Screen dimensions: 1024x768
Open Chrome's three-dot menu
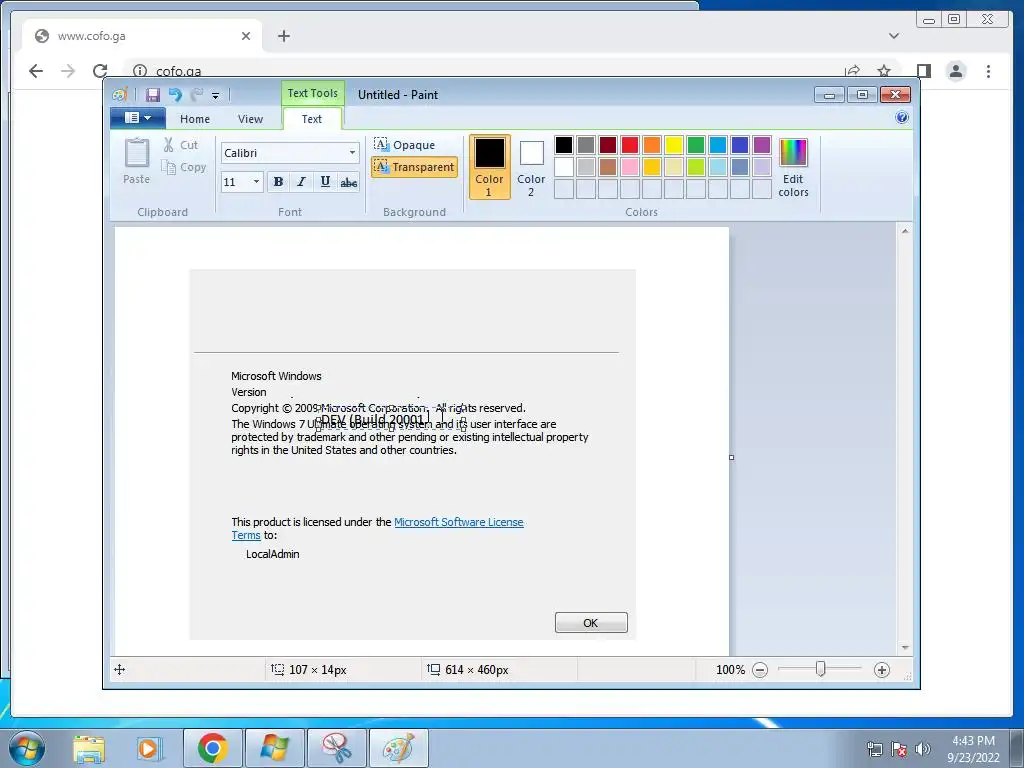(x=988, y=71)
